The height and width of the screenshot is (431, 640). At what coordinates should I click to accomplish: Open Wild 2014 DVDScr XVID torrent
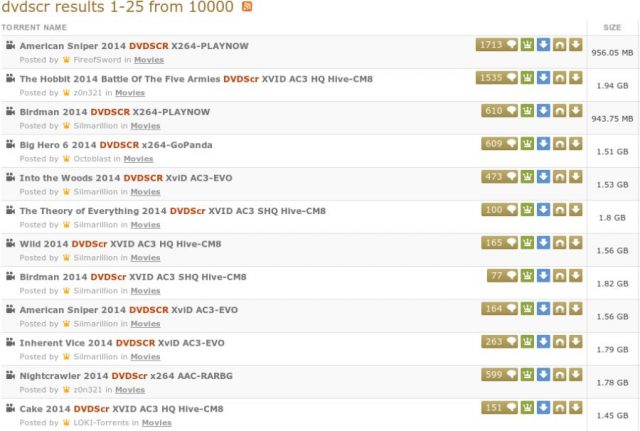point(120,244)
